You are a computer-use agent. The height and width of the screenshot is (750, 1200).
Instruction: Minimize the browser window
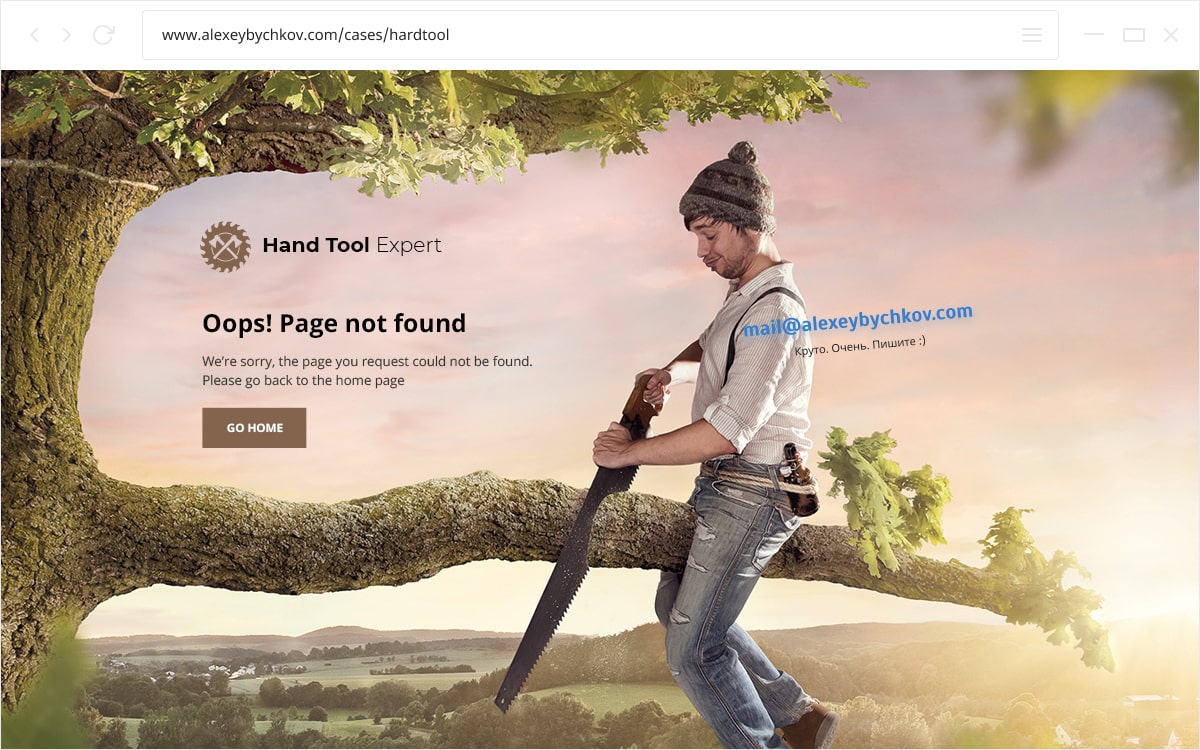[1094, 35]
